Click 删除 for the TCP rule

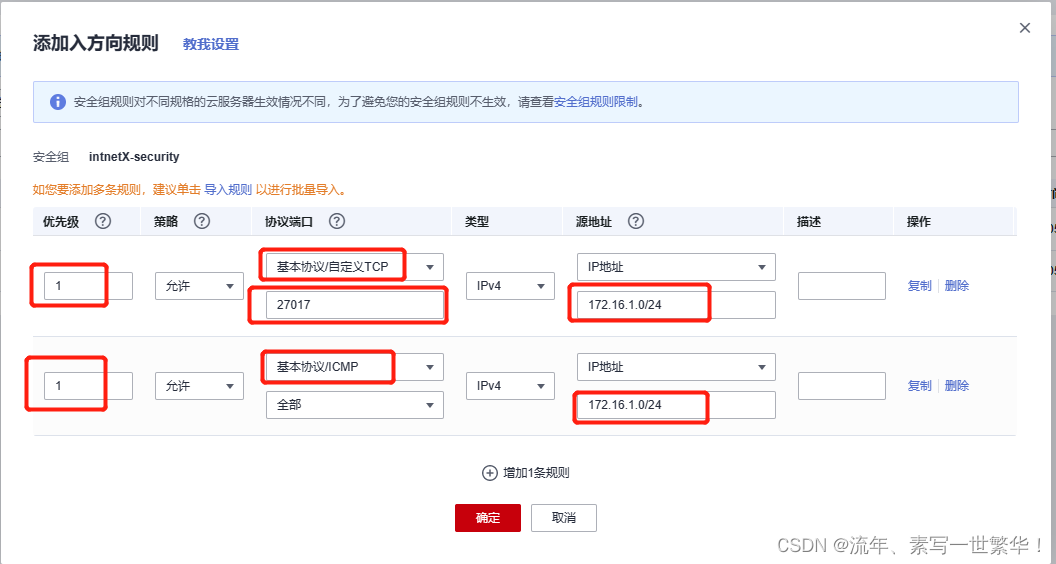click(x=957, y=286)
